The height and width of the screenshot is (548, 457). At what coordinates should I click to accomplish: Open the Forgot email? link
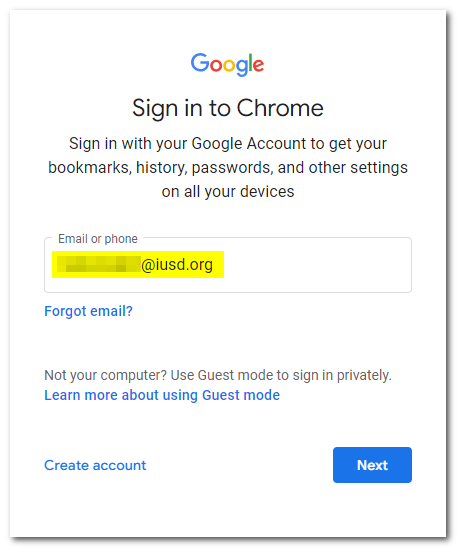[88, 311]
